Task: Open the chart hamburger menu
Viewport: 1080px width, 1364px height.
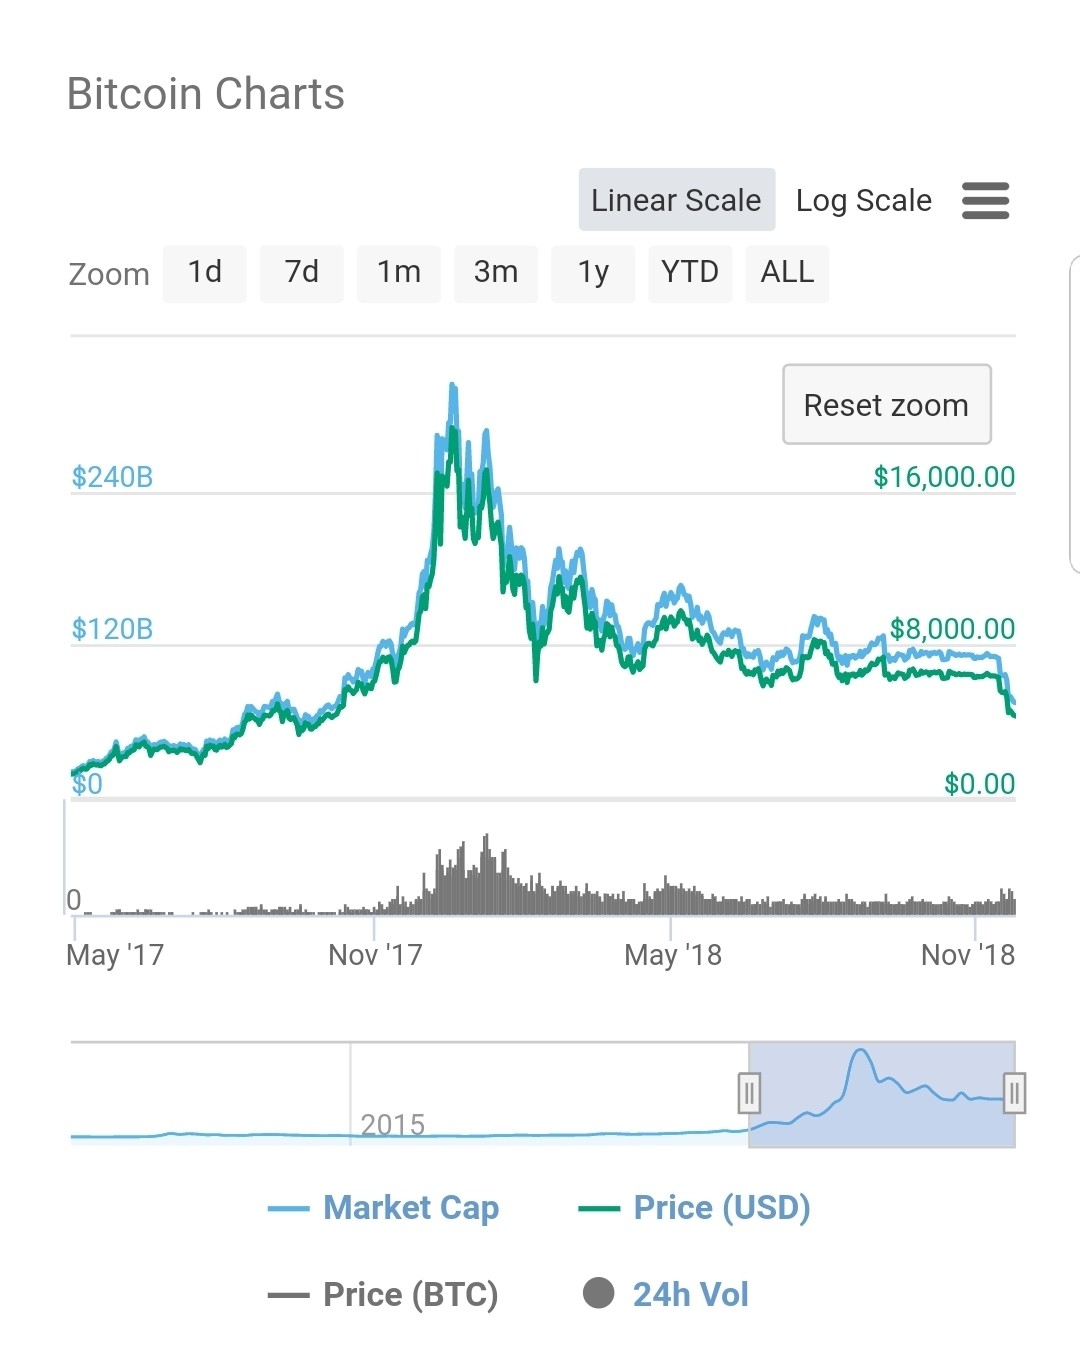Action: coord(985,200)
